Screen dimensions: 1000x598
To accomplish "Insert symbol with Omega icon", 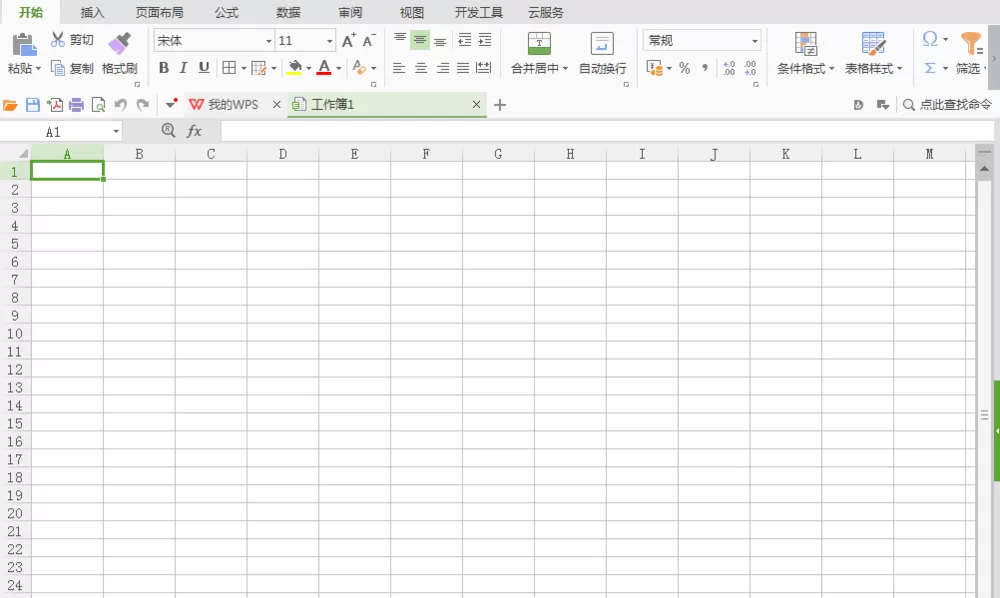I will [930, 39].
